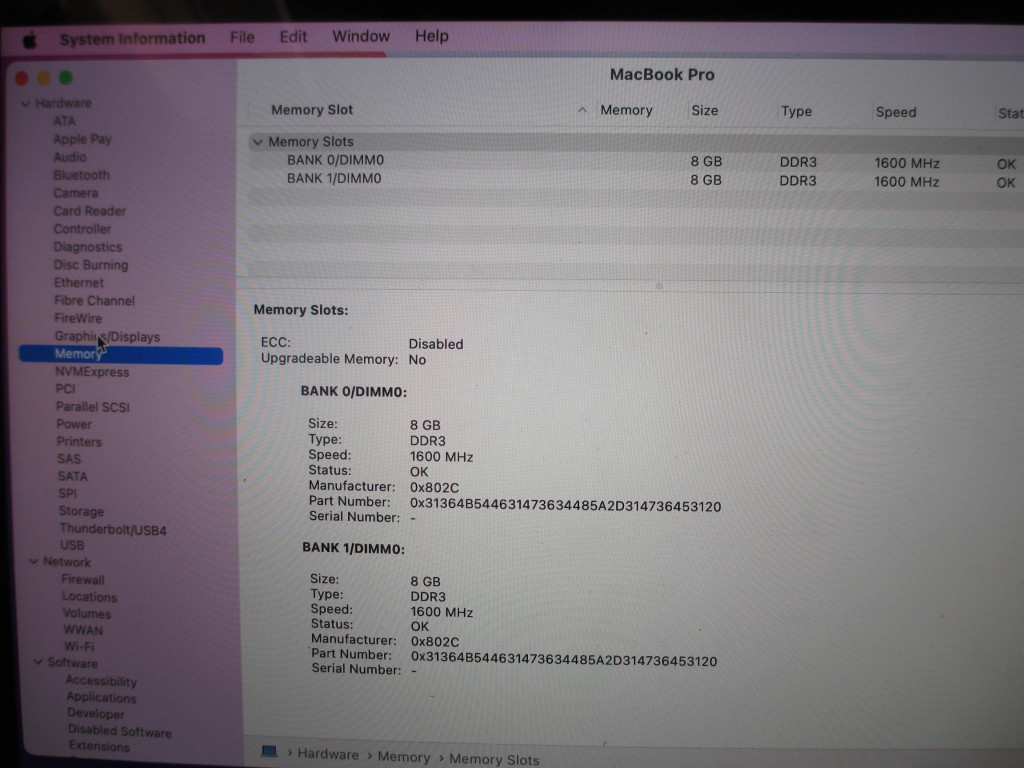Screen dimensions: 1024x768
Task: Open the Help menu
Action: (x=432, y=36)
